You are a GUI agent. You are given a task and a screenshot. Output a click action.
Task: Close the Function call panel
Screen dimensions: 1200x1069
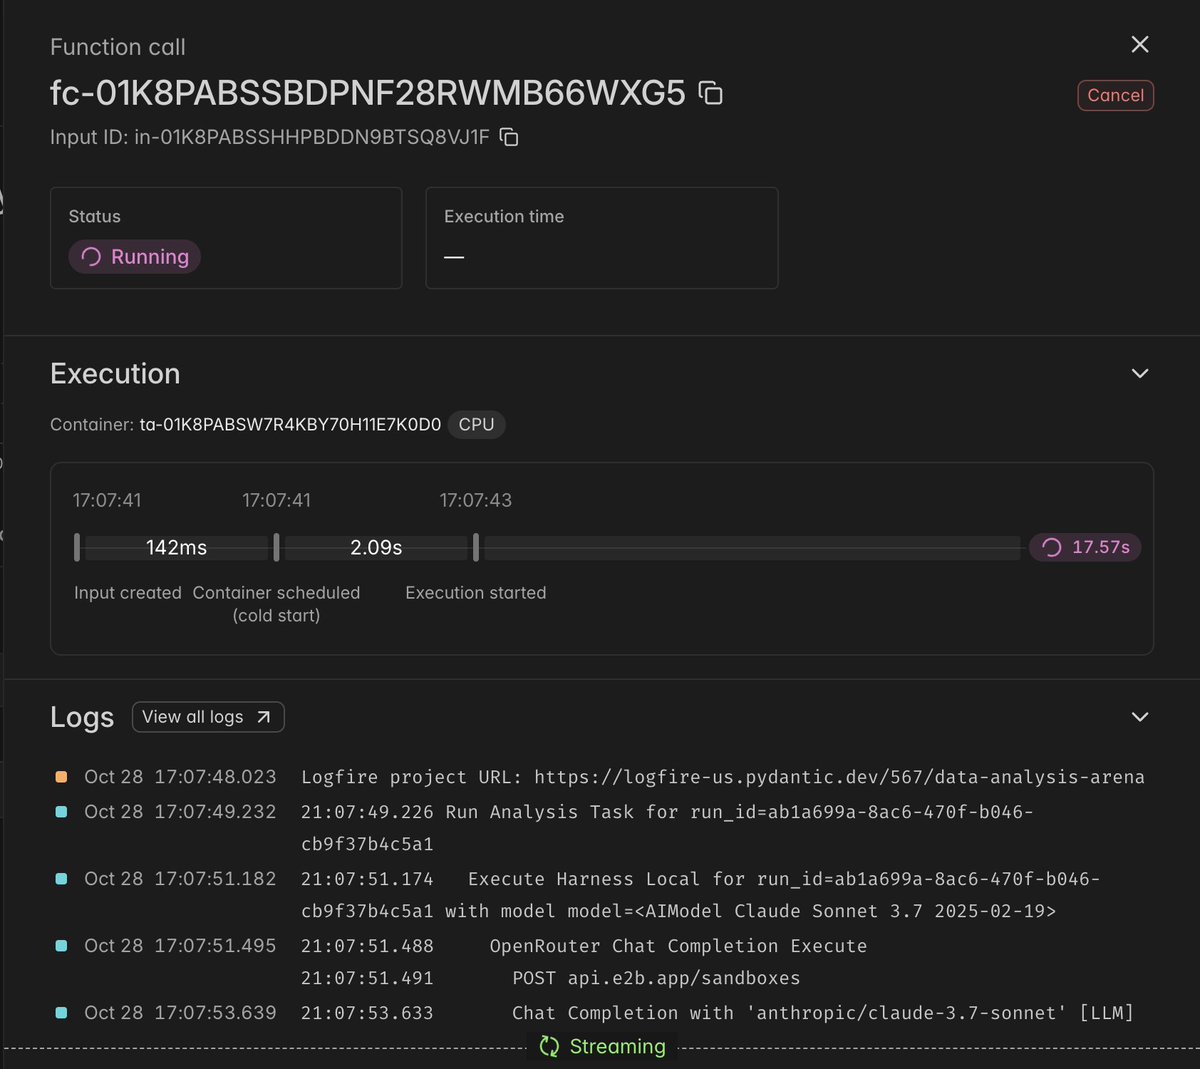tap(1140, 44)
